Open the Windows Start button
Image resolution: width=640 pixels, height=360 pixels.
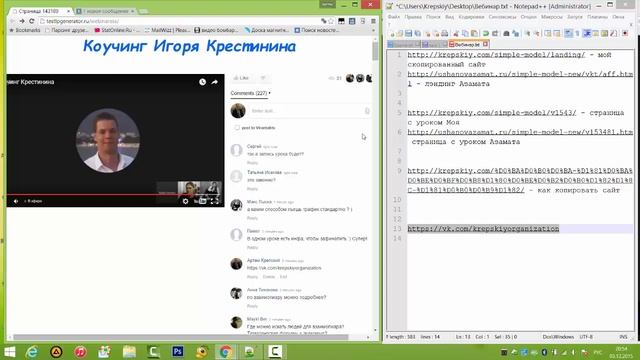click(x=9, y=352)
